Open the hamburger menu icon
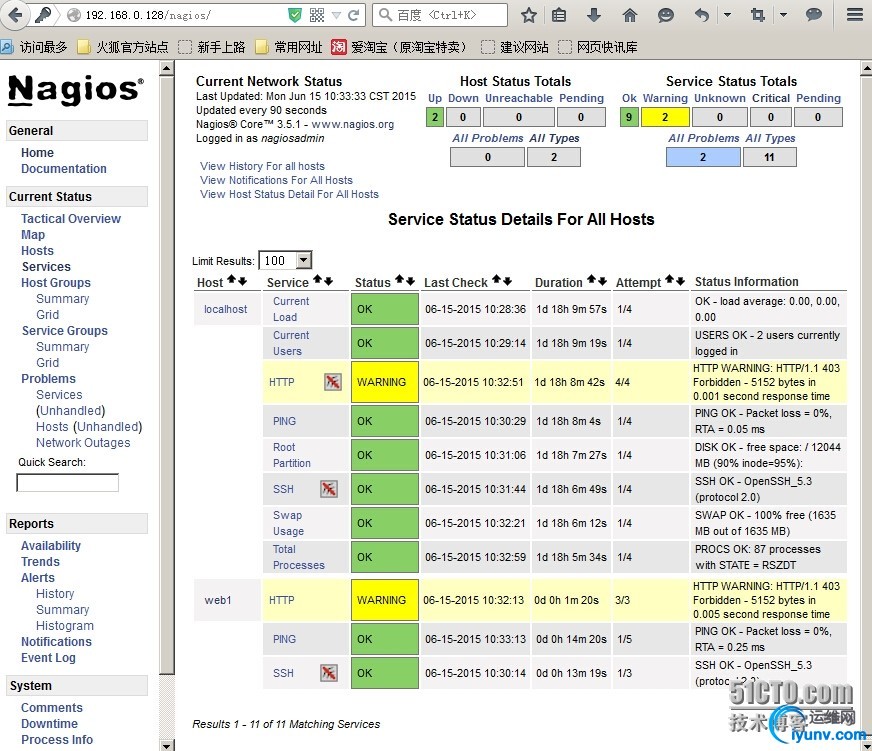Image resolution: width=872 pixels, height=751 pixels. point(855,14)
